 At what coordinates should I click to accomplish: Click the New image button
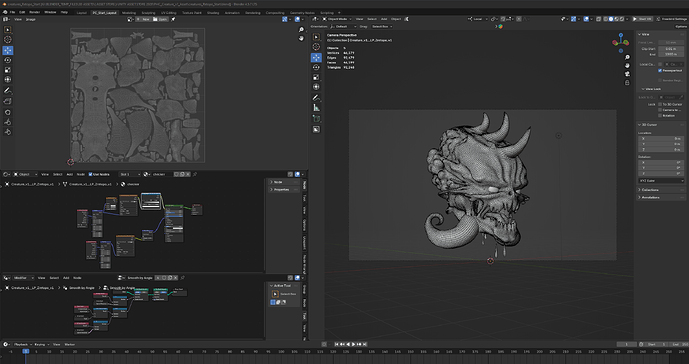coord(144,19)
